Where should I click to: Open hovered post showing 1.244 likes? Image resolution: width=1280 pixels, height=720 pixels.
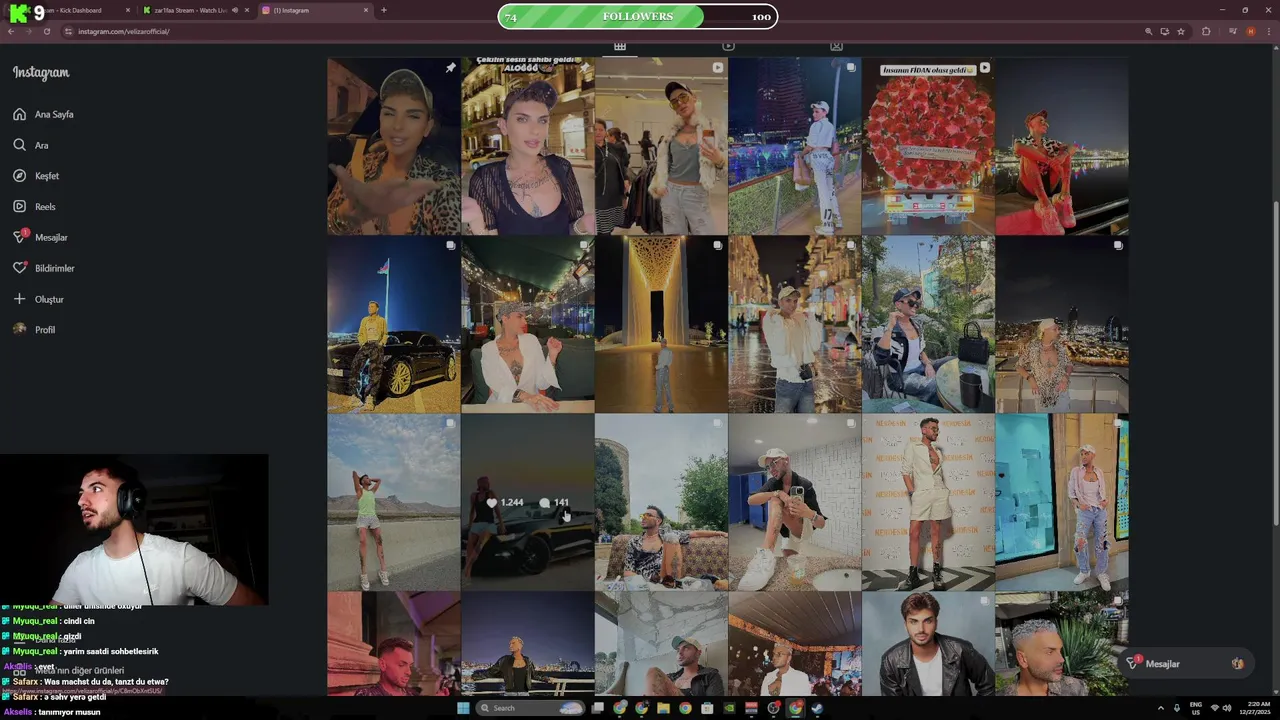tap(527, 502)
